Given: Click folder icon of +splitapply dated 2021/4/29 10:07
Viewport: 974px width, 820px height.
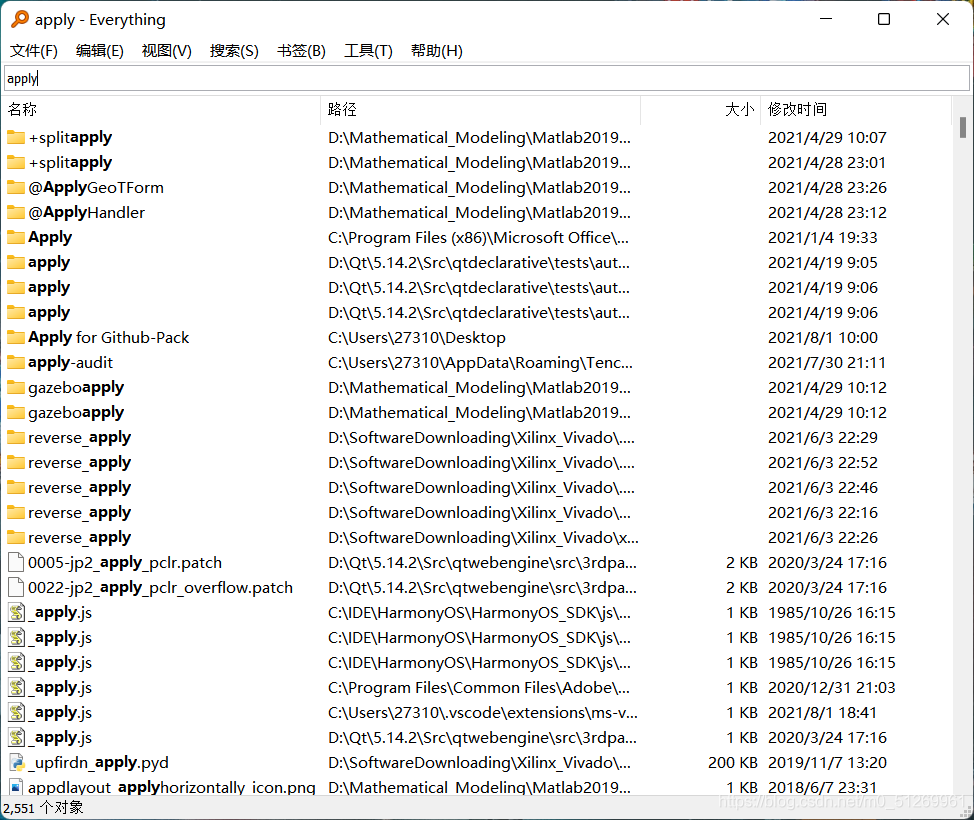Looking at the screenshot, I should pyautogui.click(x=16, y=137).
